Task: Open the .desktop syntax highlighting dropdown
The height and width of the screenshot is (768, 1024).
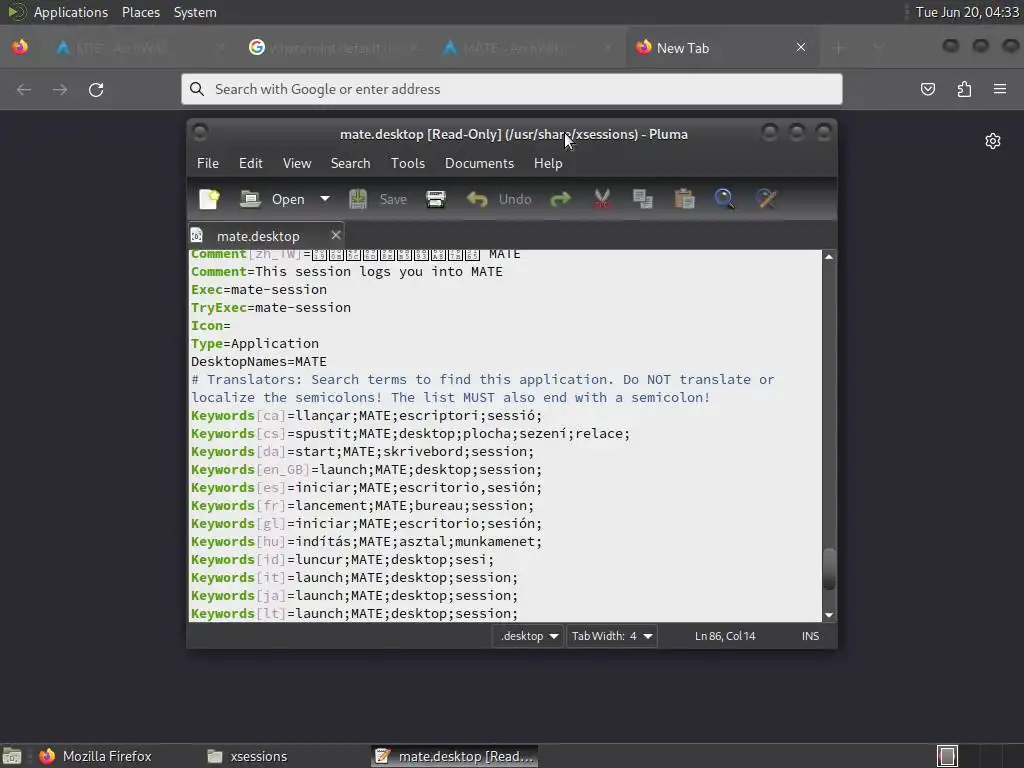Action: (528, 636)
